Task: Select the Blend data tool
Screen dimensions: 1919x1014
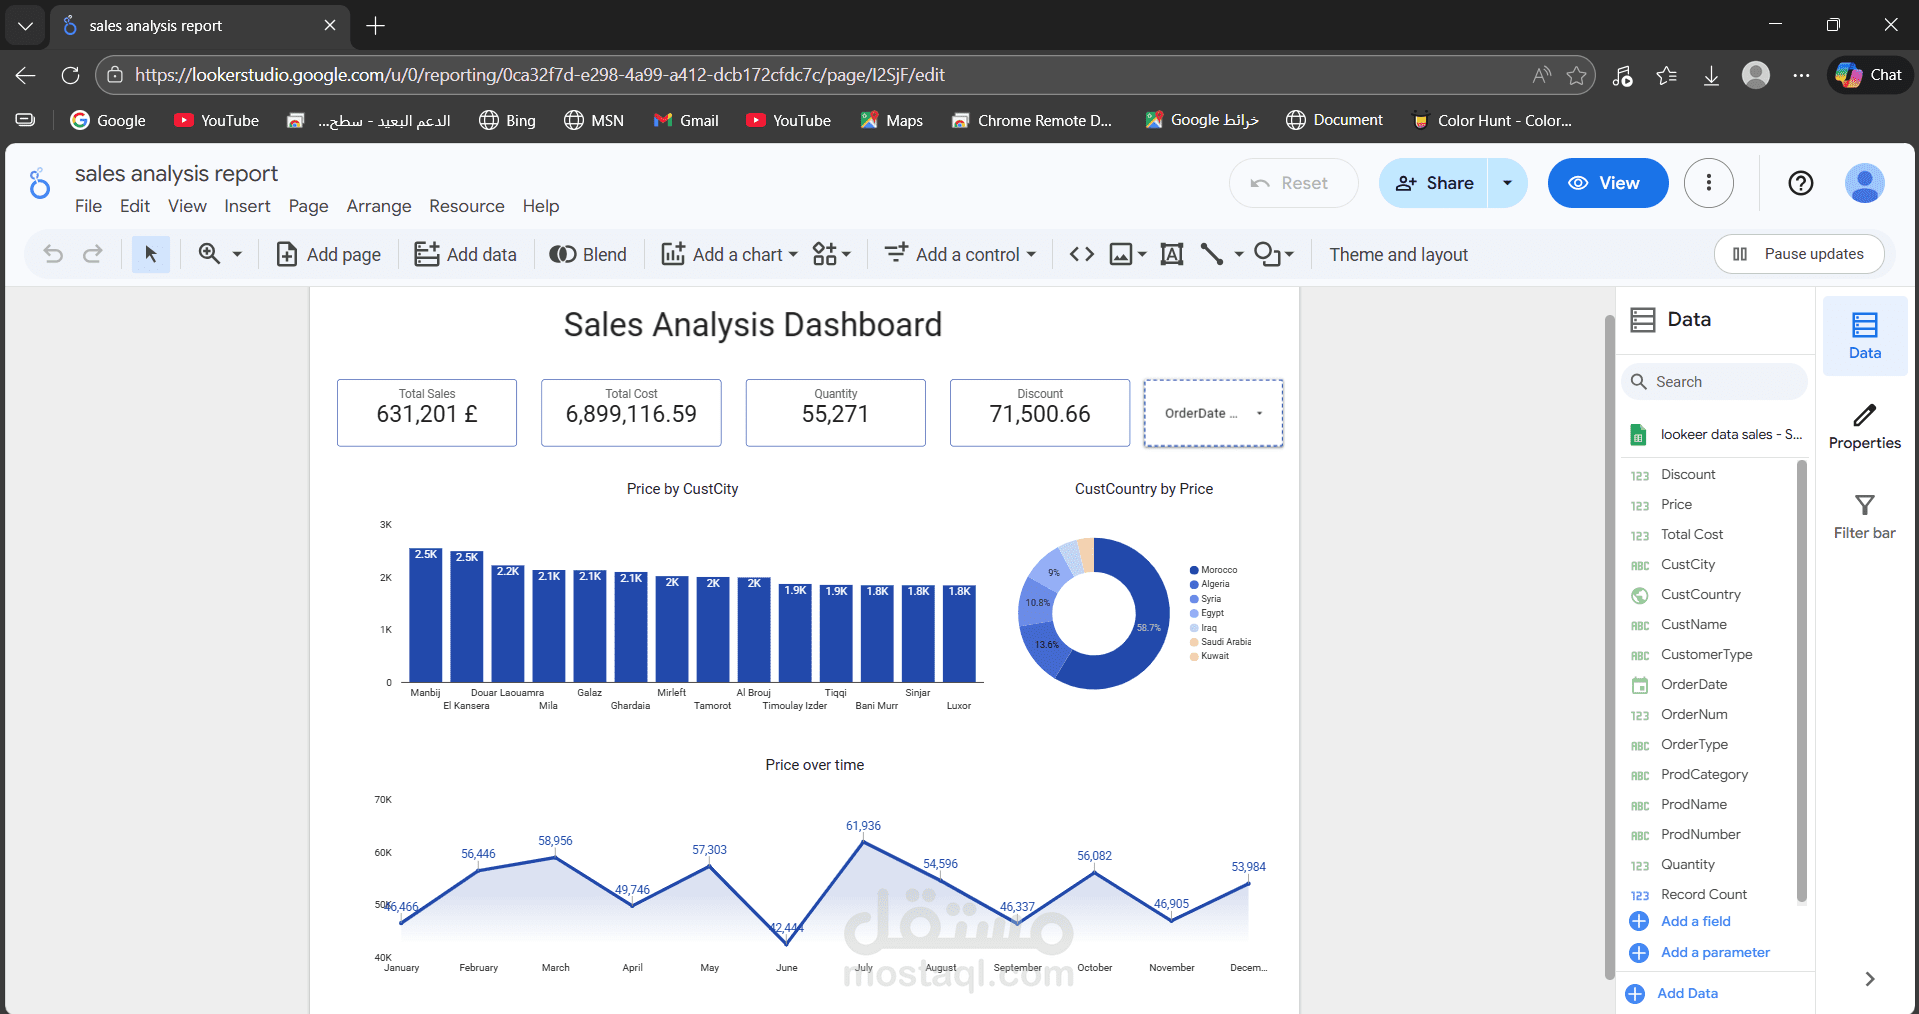Action: 588,254
